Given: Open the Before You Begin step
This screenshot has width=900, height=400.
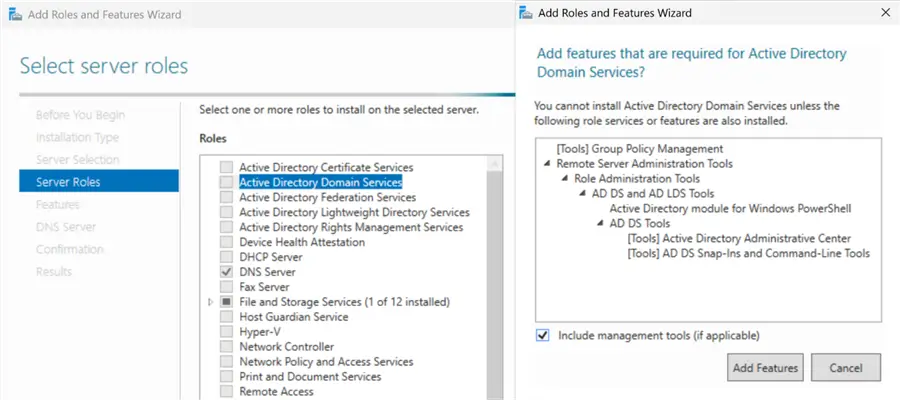Looking at the screenshot, I should (x=80, y=115).
